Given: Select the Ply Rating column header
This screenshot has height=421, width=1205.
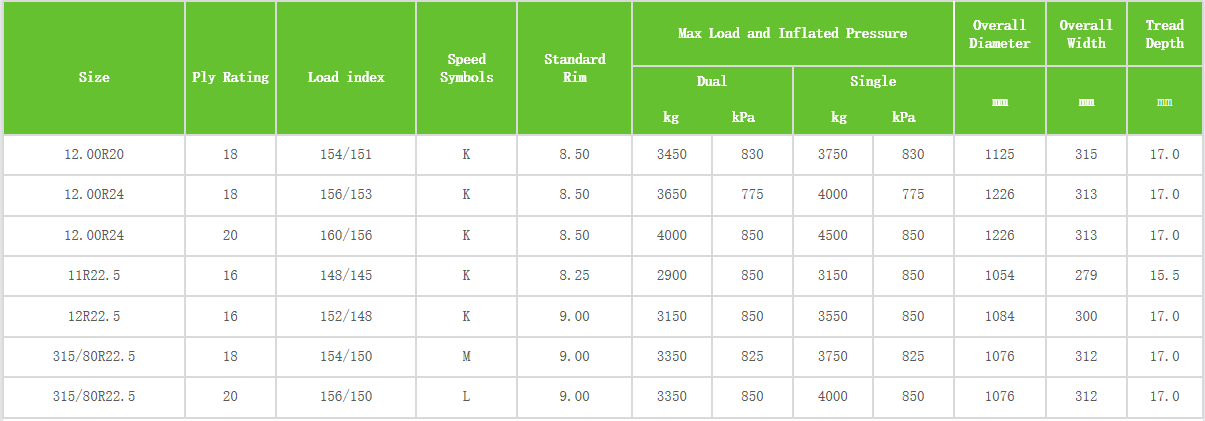Looking at the screenshot, I should click(x=230, y=77).
